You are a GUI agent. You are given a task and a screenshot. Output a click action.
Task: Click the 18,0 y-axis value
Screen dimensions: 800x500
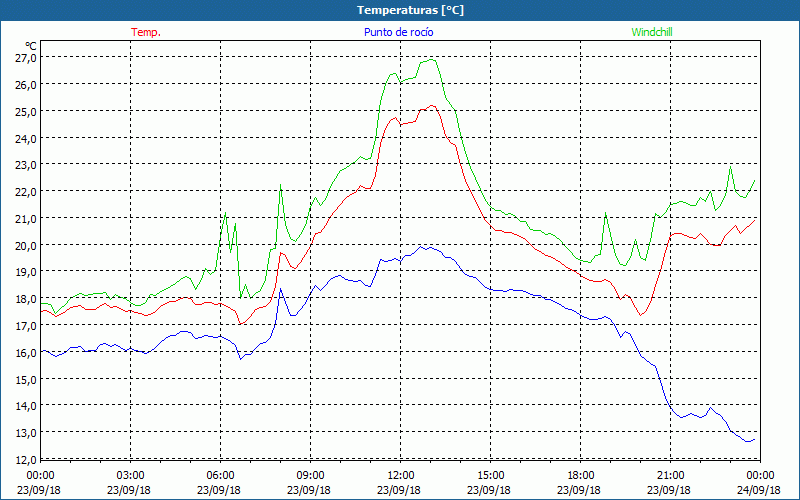tap(26, 299)
